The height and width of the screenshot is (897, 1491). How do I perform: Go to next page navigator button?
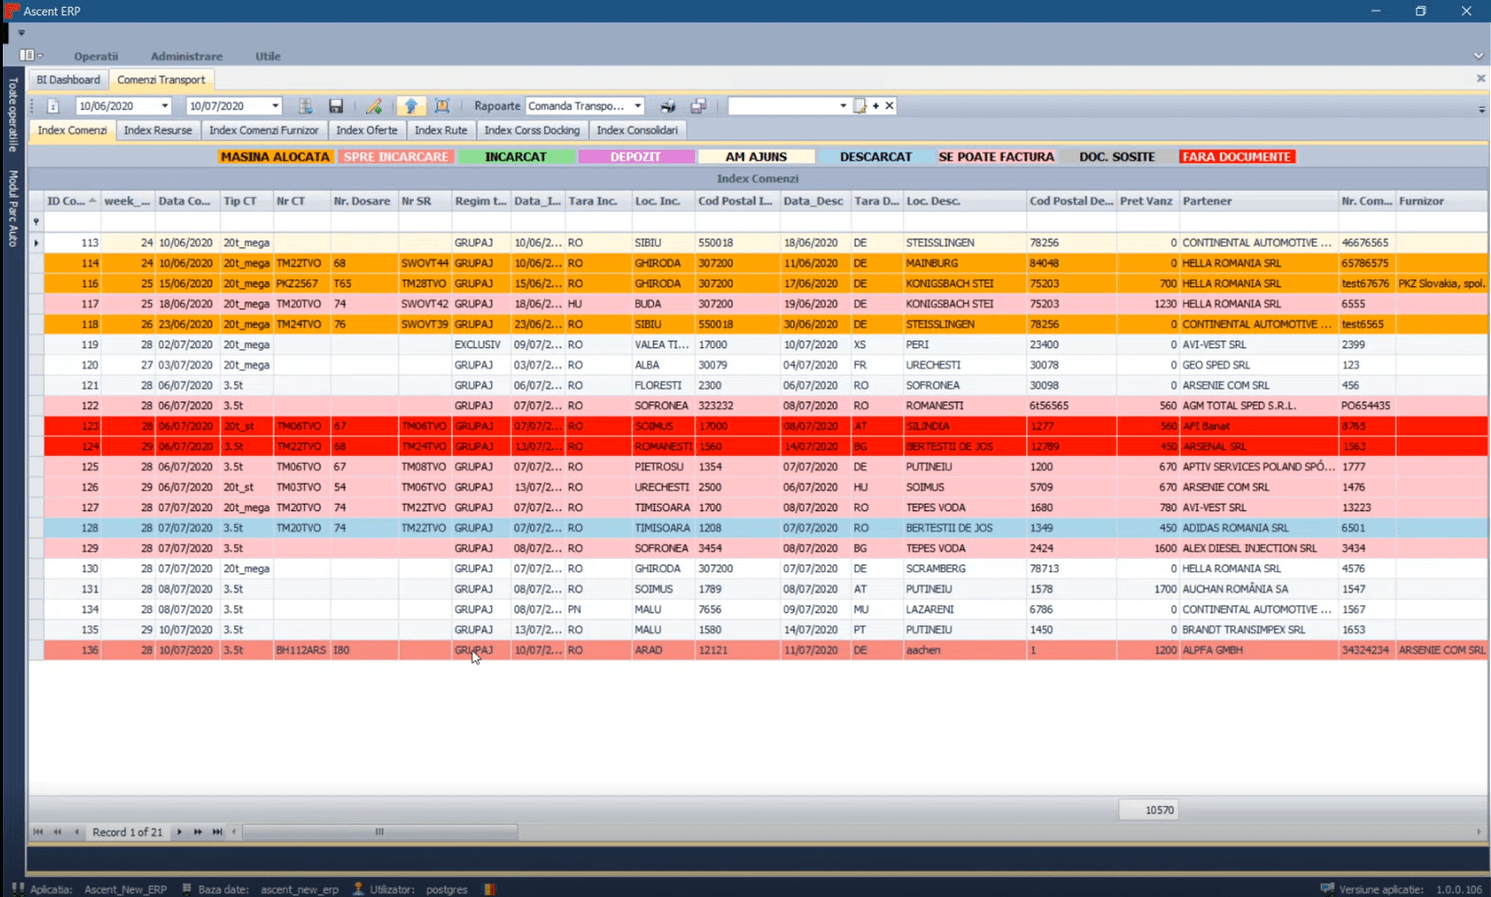point(198,832)
